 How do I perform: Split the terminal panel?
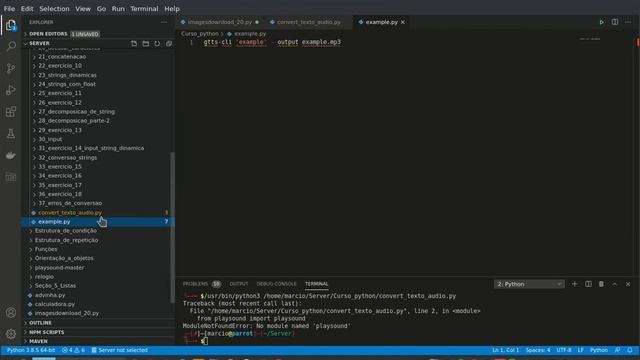588,284
